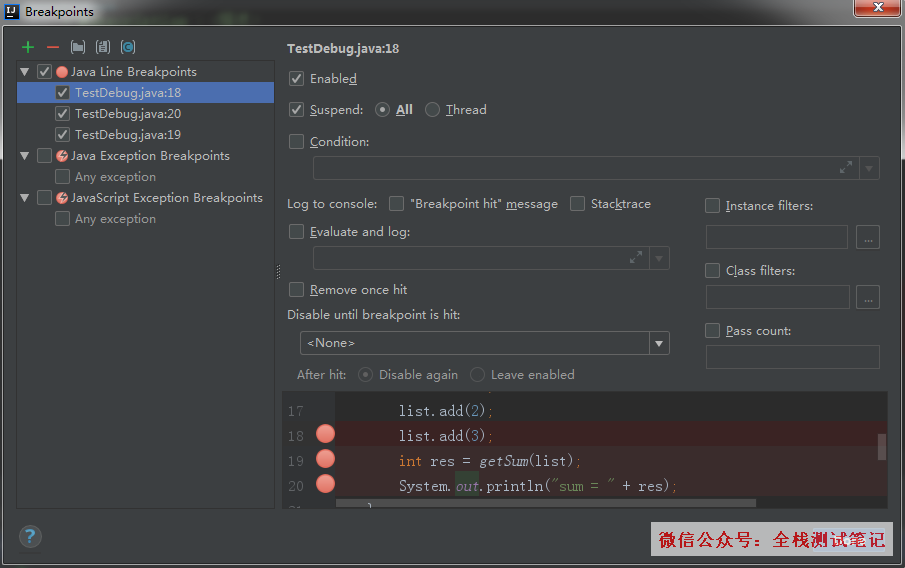Click the Class filters text field

777,297
